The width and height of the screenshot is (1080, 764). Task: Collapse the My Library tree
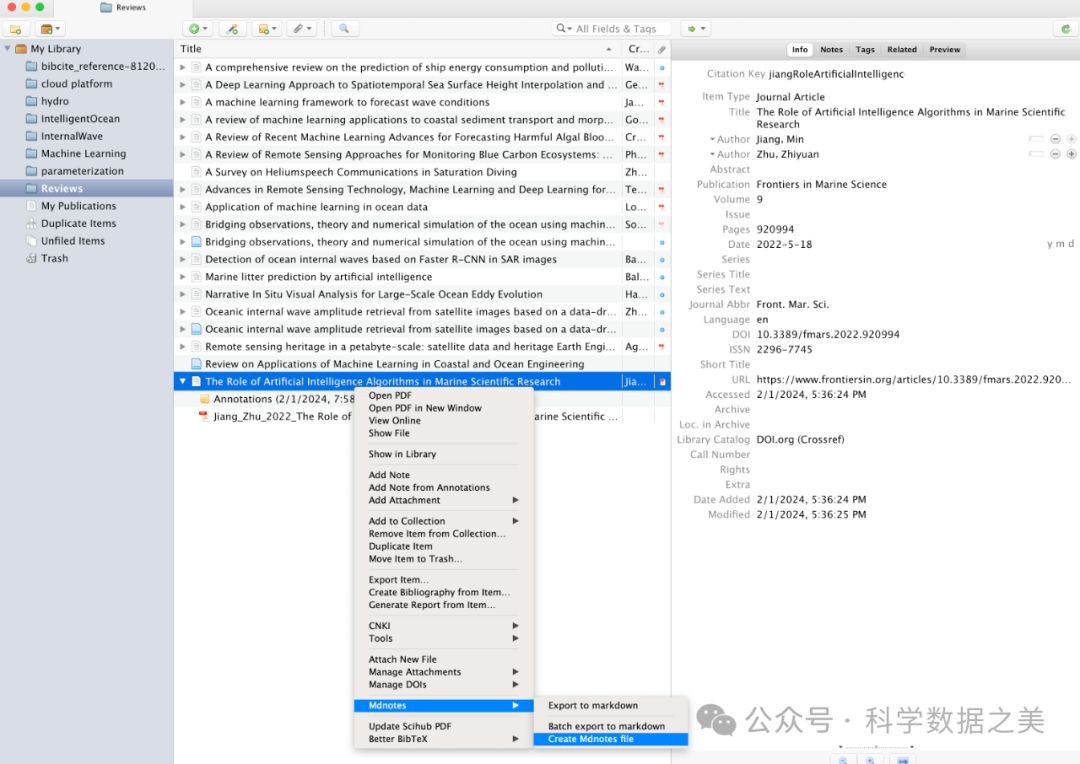click(8, 49)
